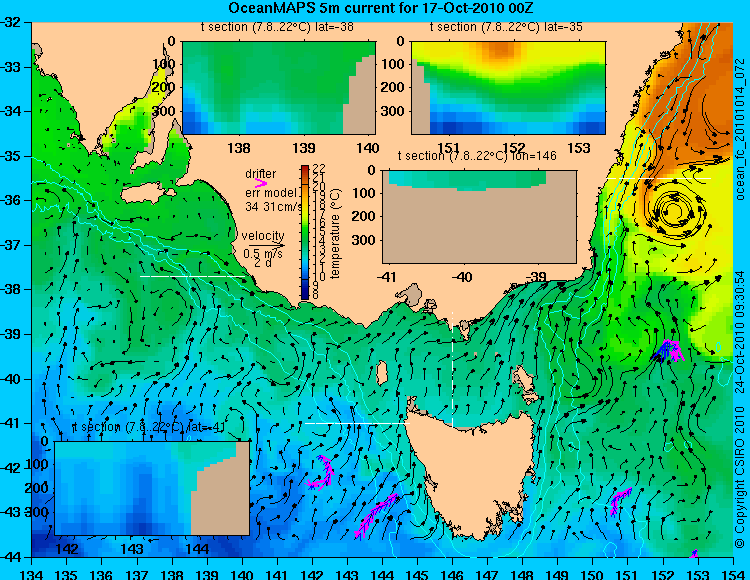Click the white section line at latitude -35
Screen dimensions: 750x580
point(658,178)
